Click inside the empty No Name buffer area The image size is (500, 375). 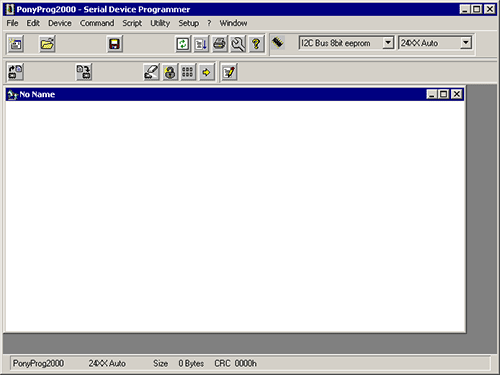coord(235,216)
